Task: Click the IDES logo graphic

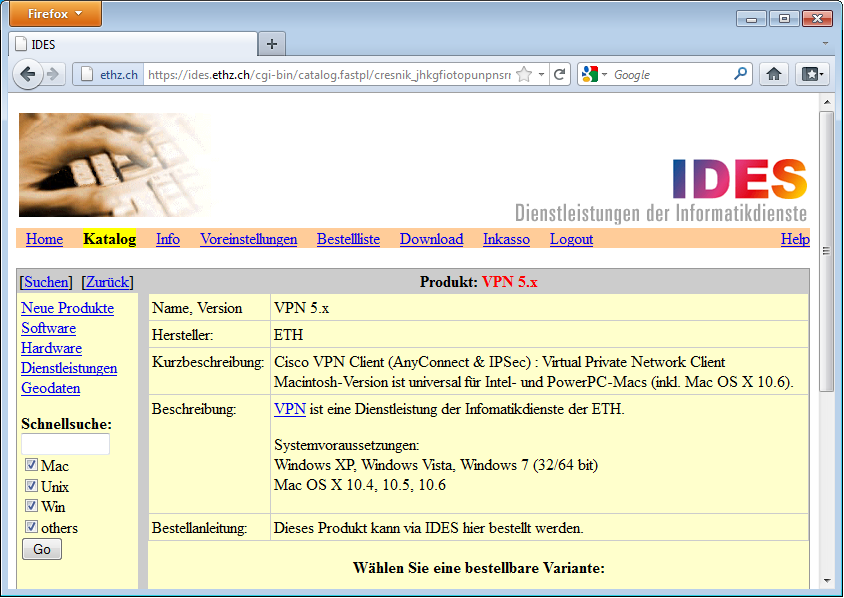Action: 740,179
